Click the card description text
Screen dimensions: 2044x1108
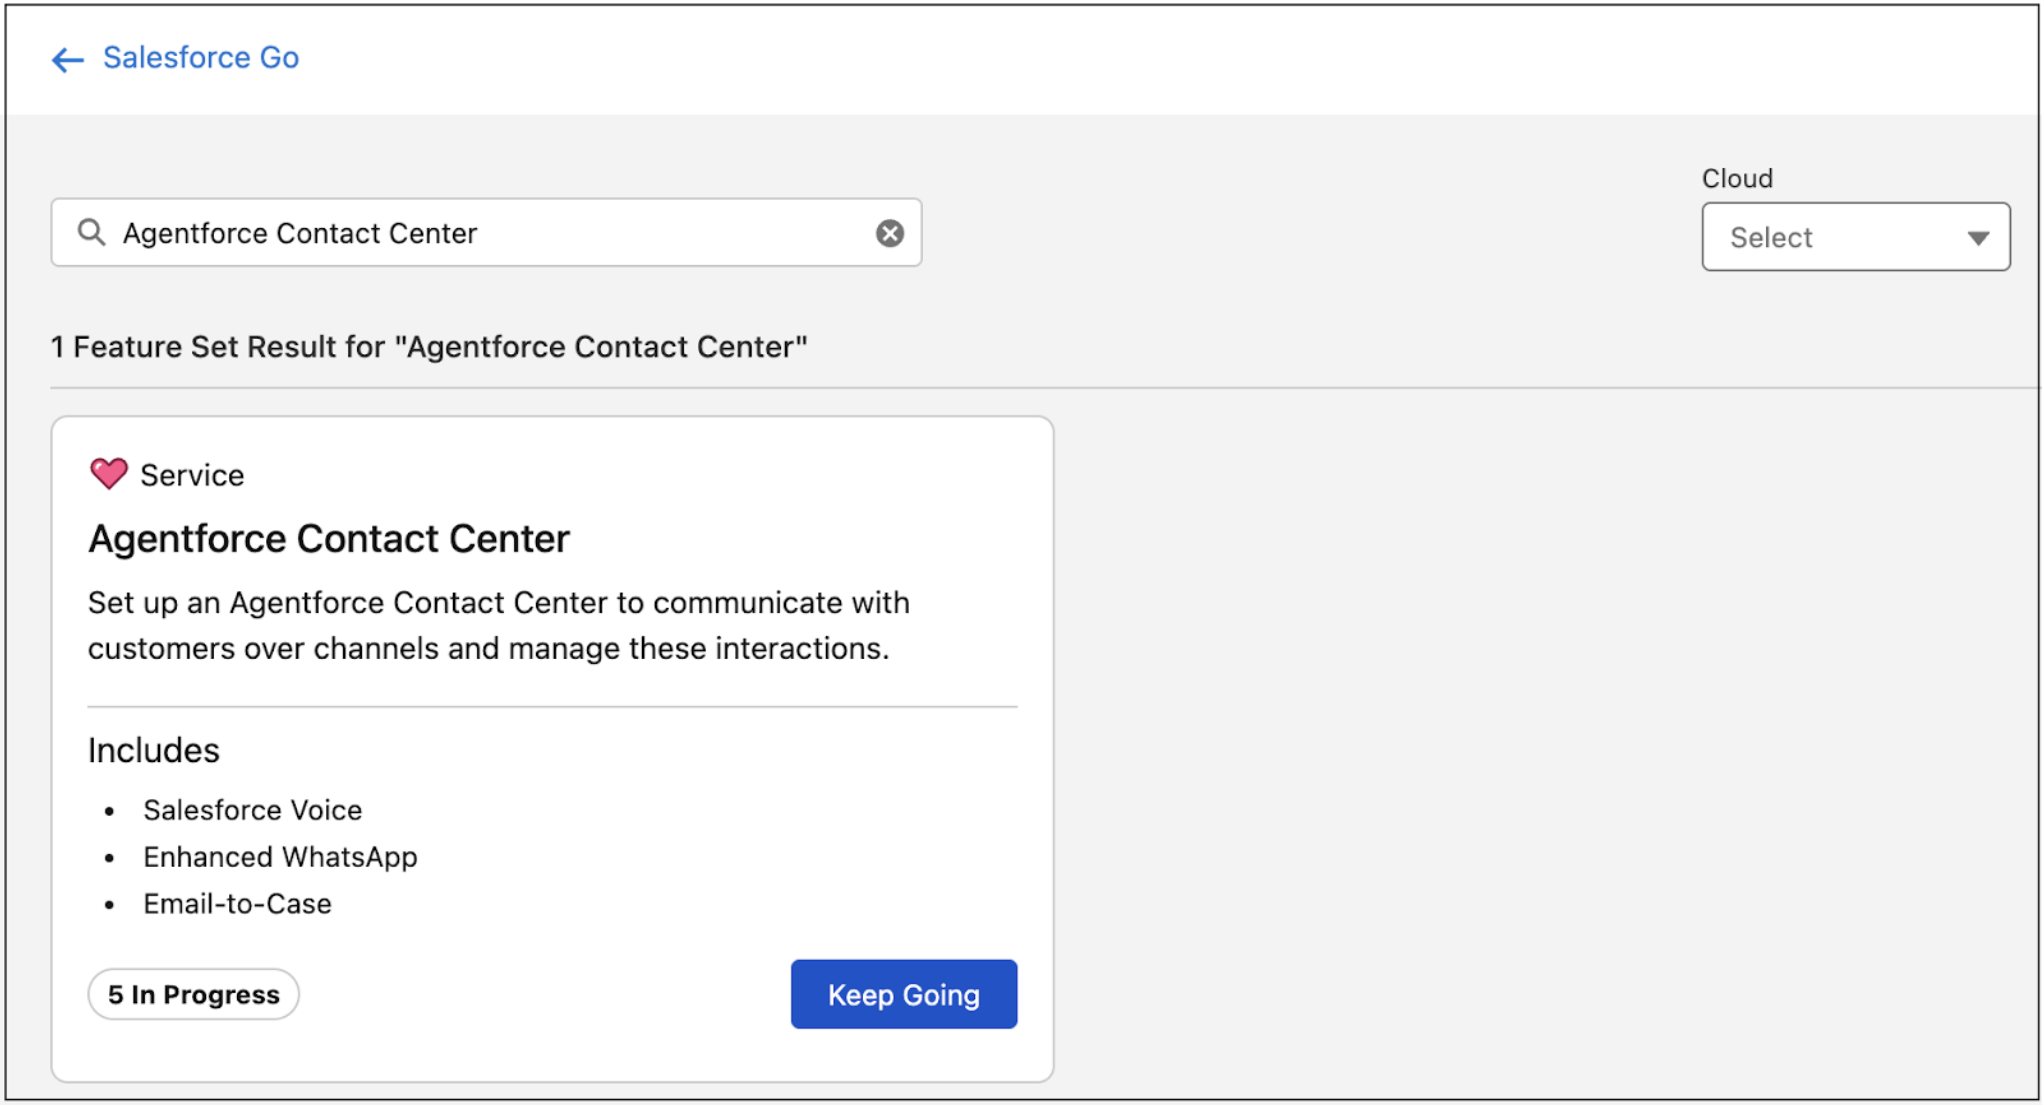click(x=498, y=625)
